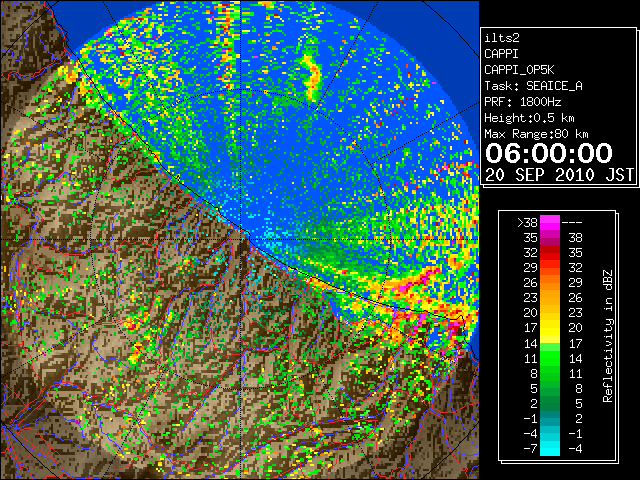Click the '-7' legend value

pos(530,449)
